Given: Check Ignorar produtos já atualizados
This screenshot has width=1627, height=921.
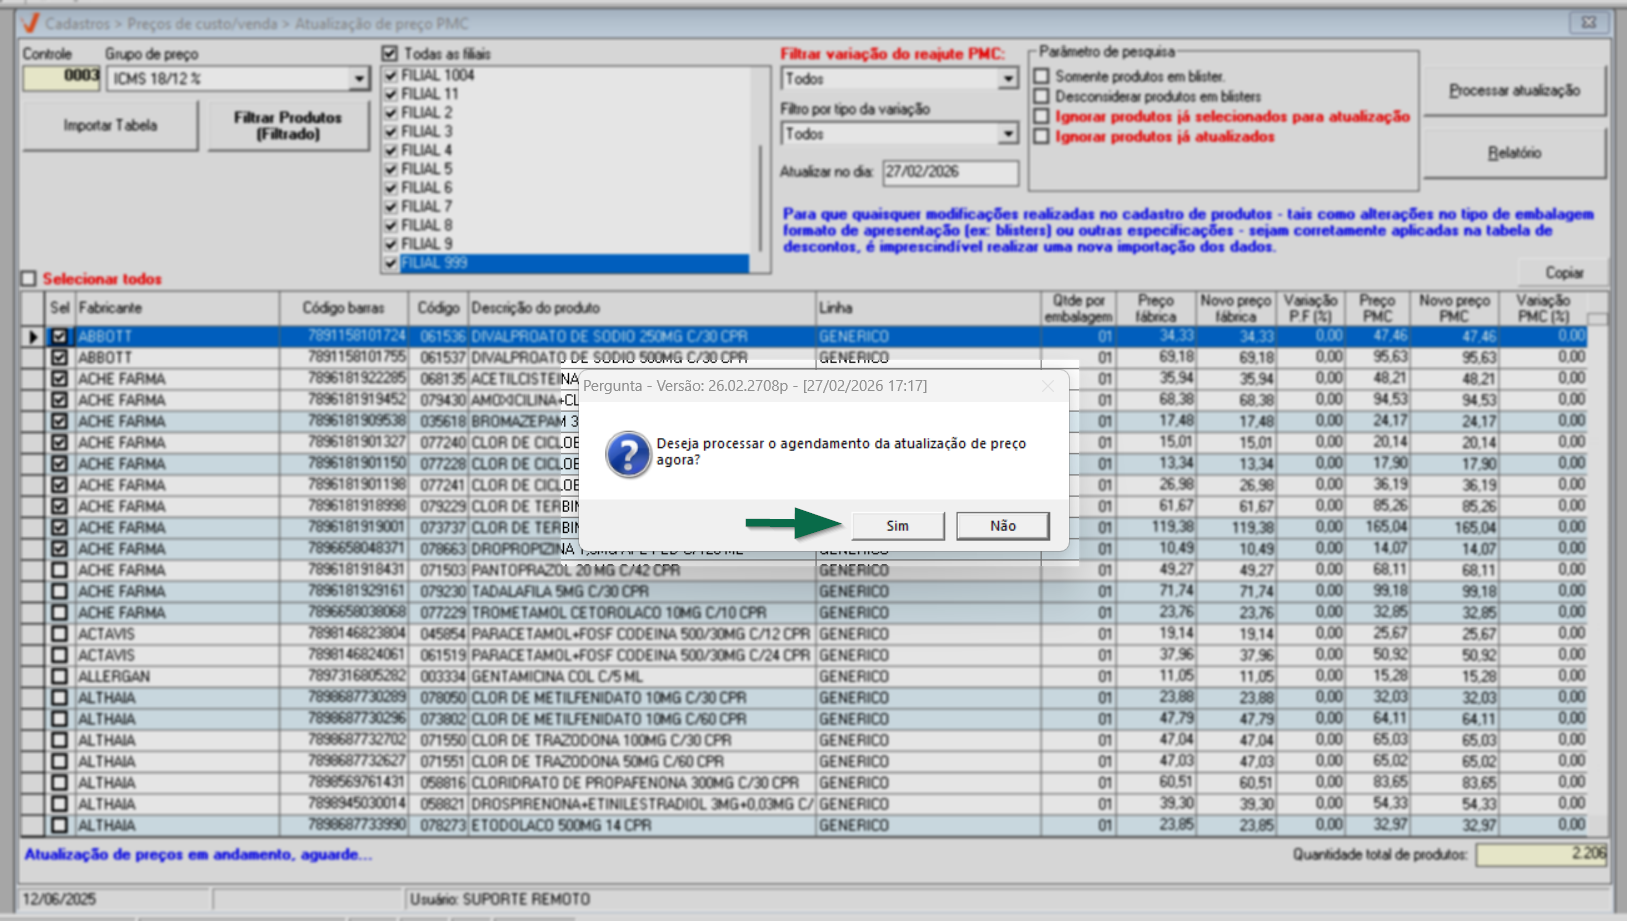Looking at the screenshot, I should coord(1042,137).
